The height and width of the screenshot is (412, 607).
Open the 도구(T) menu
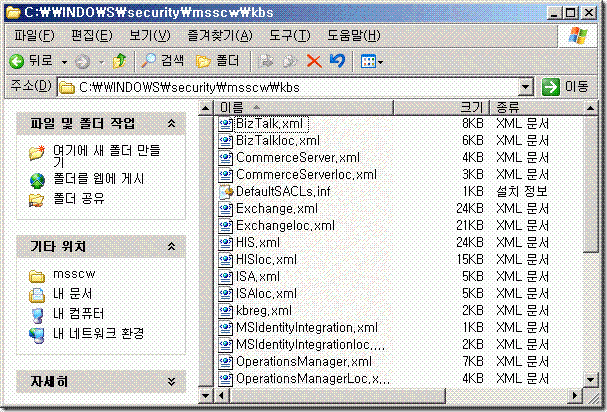[x=290, y=36]
